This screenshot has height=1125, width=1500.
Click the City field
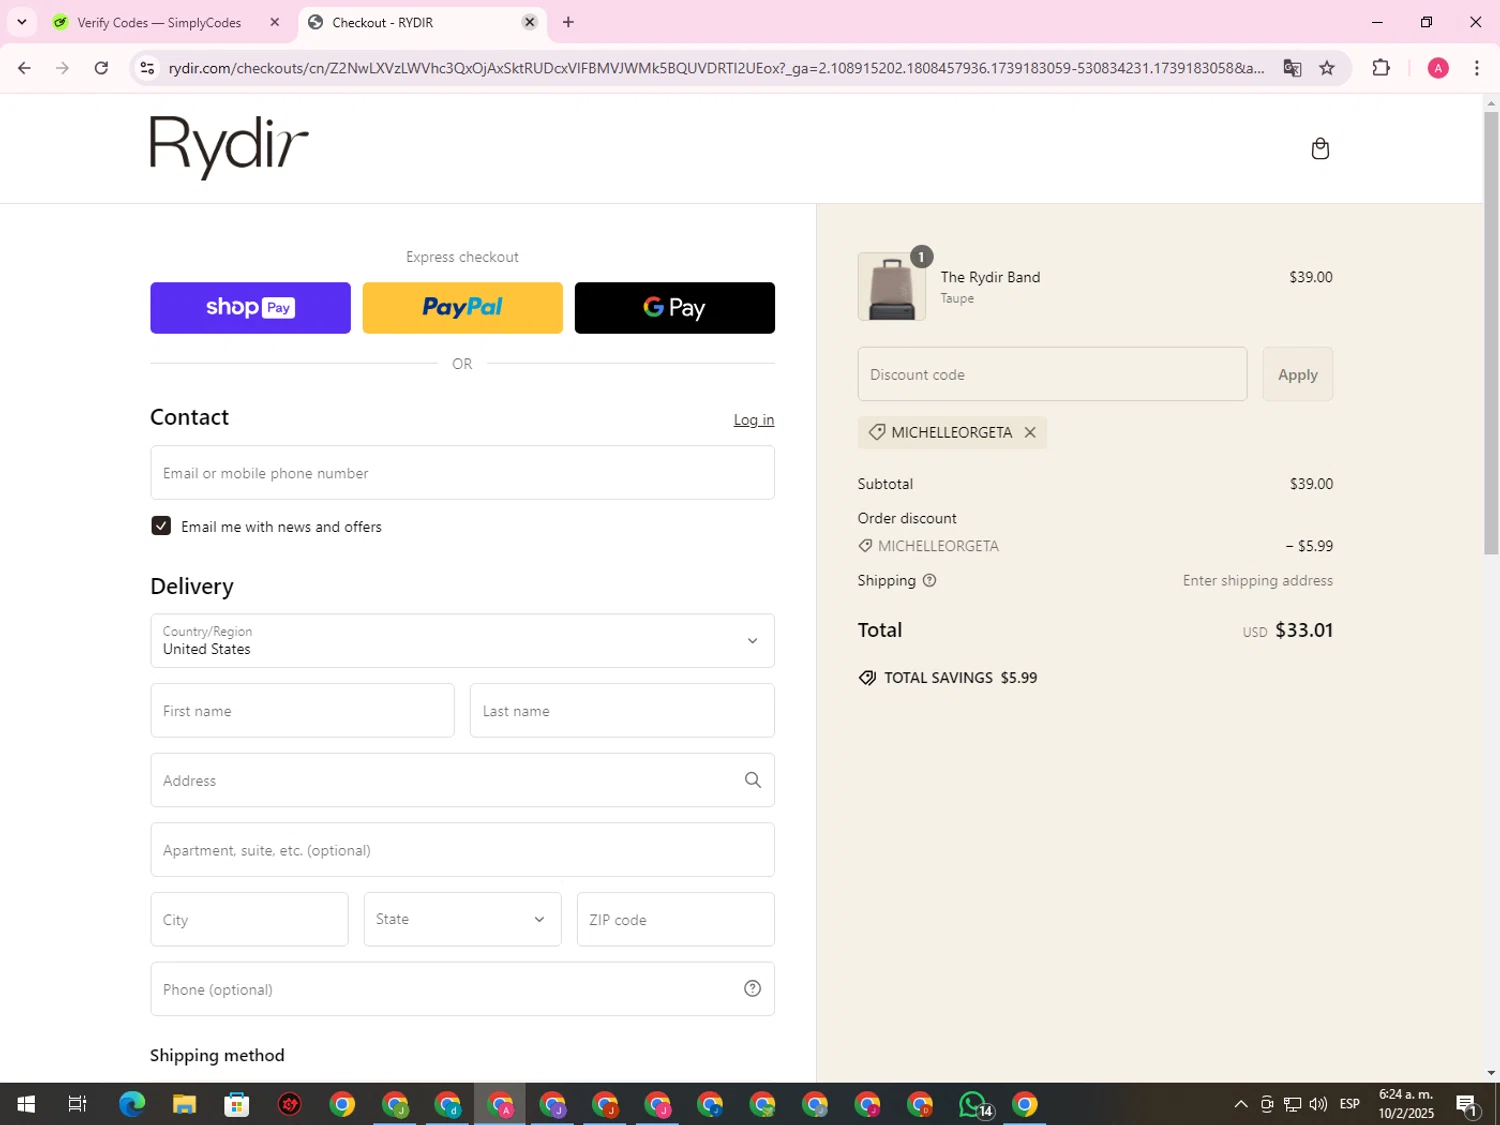(249, 919)
